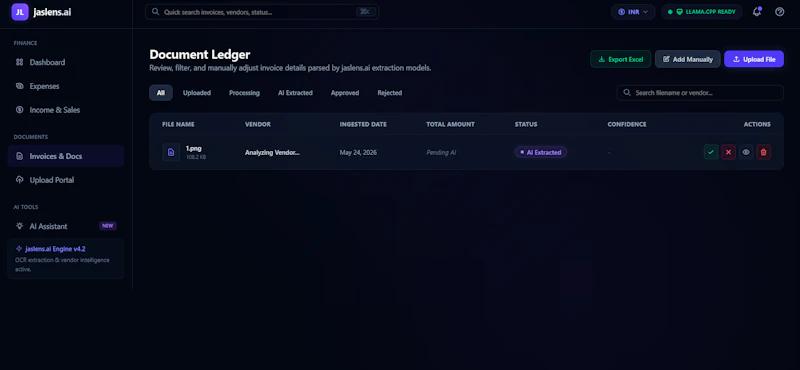Focus the Search filename or vendor field

(x=700, y=93)
